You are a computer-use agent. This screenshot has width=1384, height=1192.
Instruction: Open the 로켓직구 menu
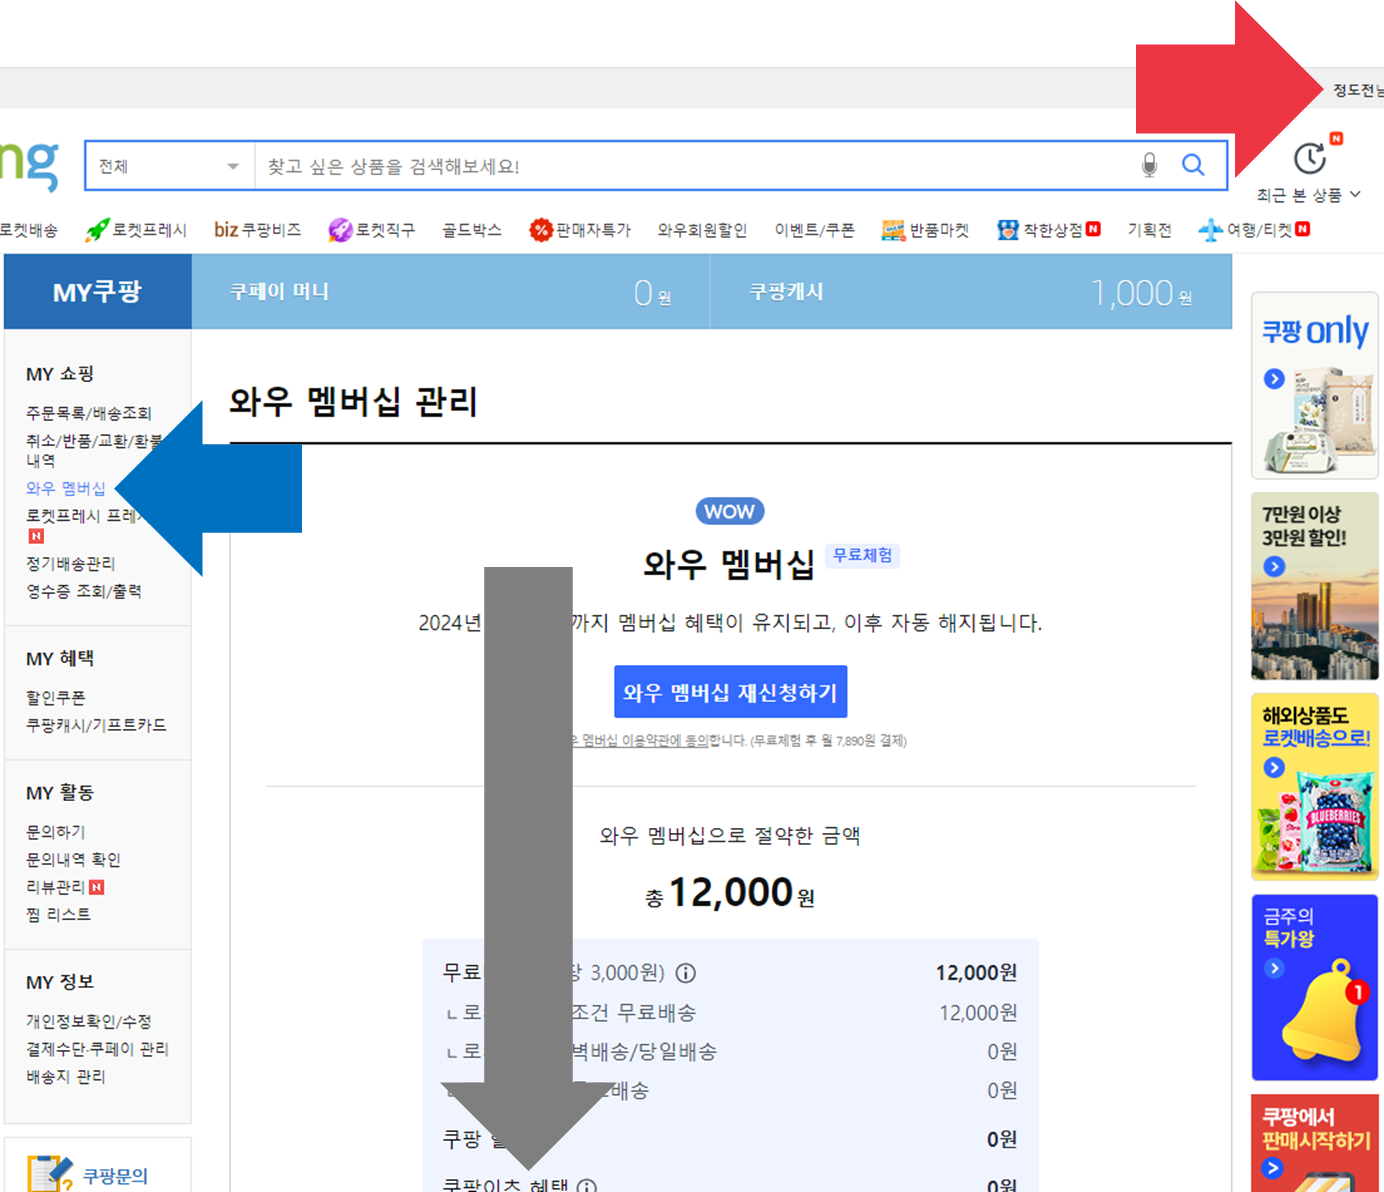(x=385, y=230)
